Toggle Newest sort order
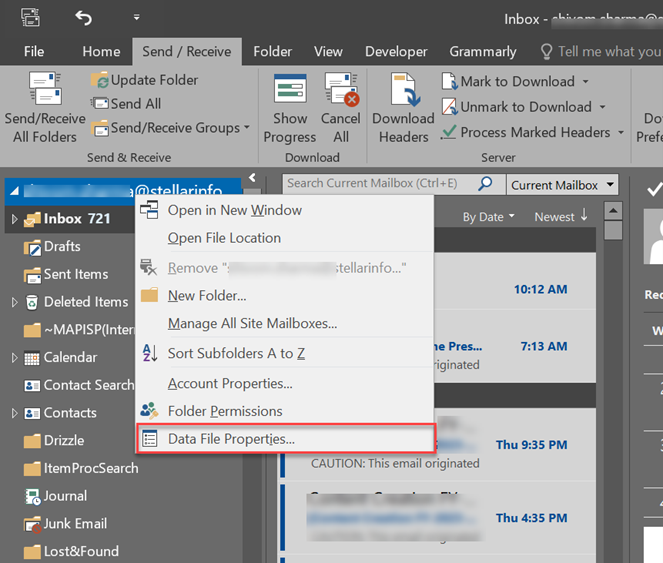 [561, 217]
